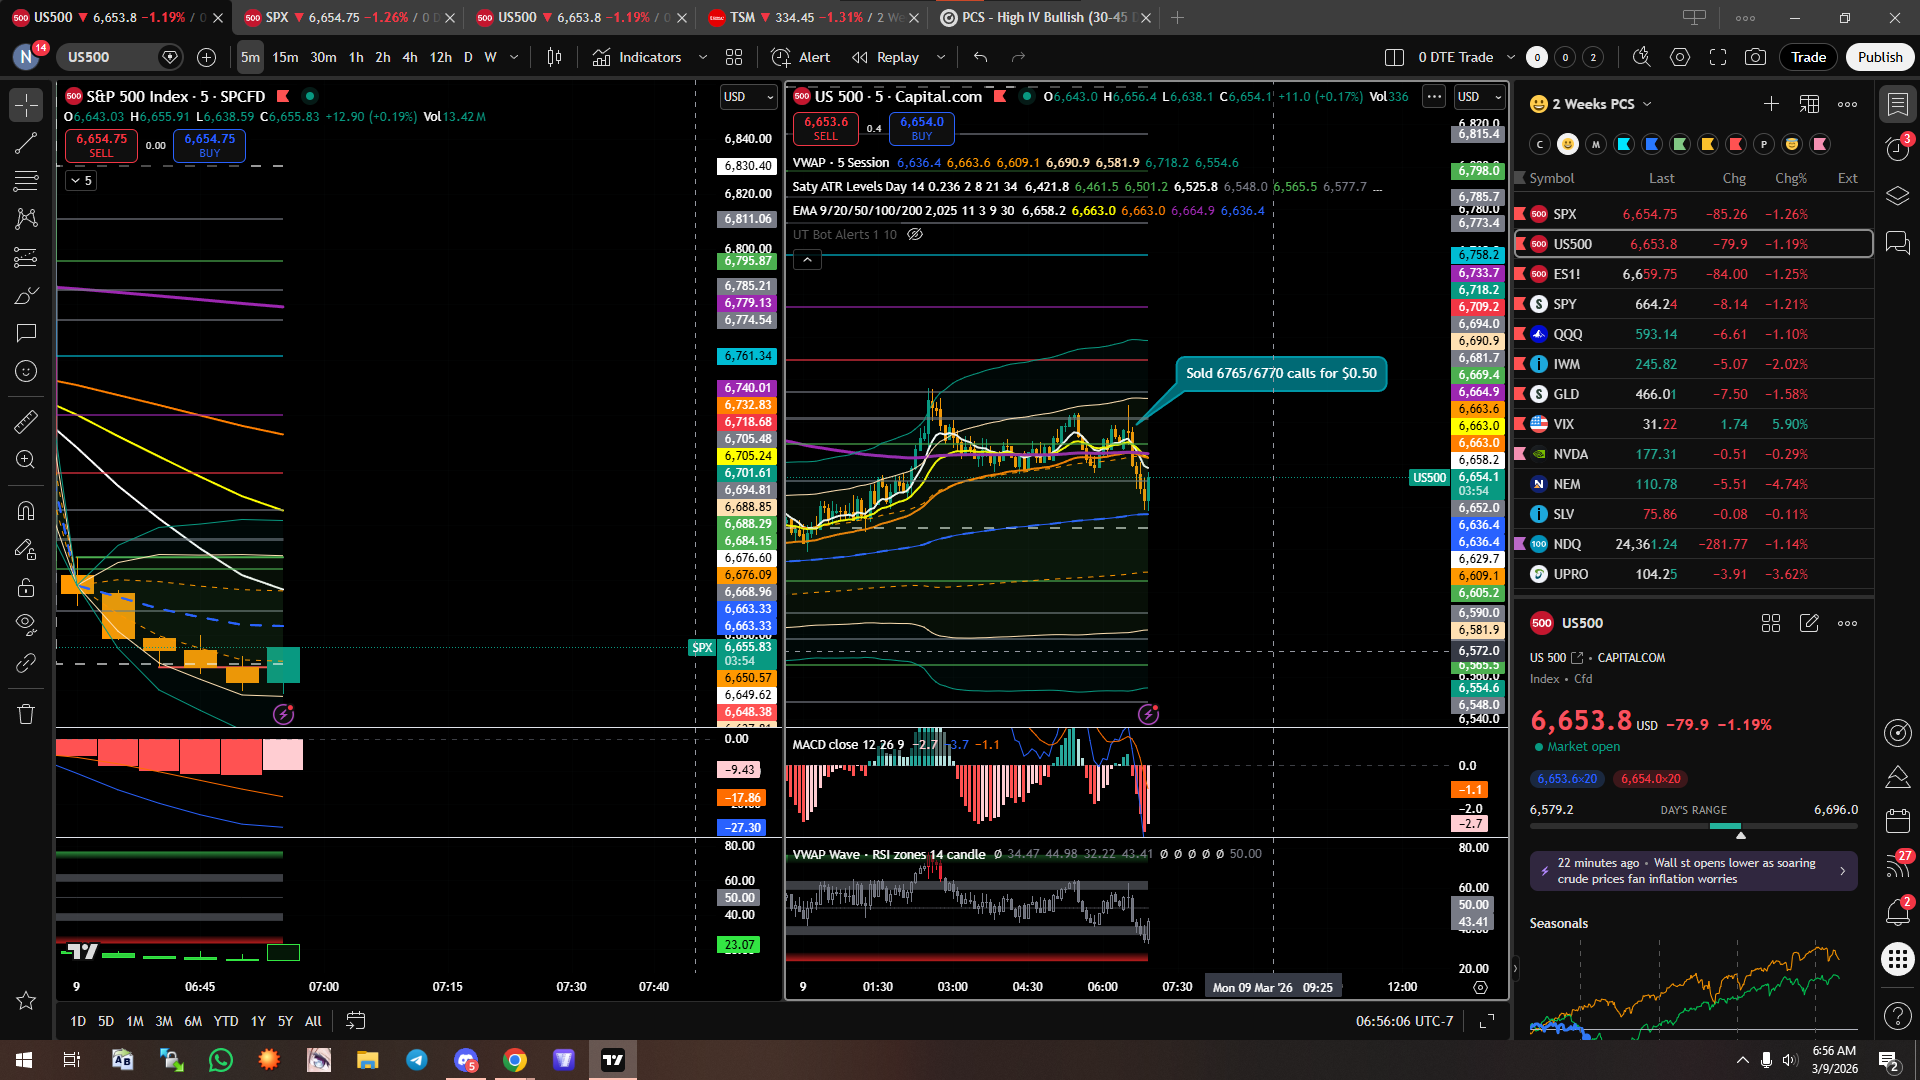Toggle lock all drawings icon
1920x1080 pixels.
pyautogui.click(x=26, y=587)
